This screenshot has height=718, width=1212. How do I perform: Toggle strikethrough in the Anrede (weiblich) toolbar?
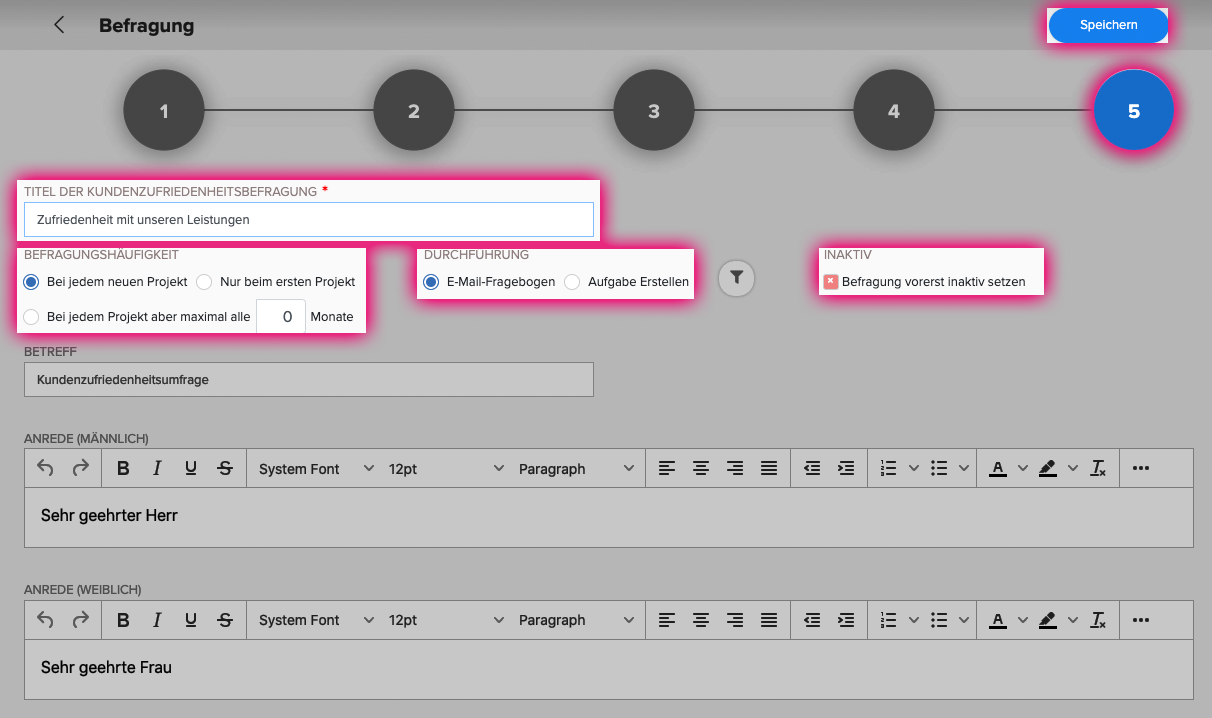click(225, 620)
